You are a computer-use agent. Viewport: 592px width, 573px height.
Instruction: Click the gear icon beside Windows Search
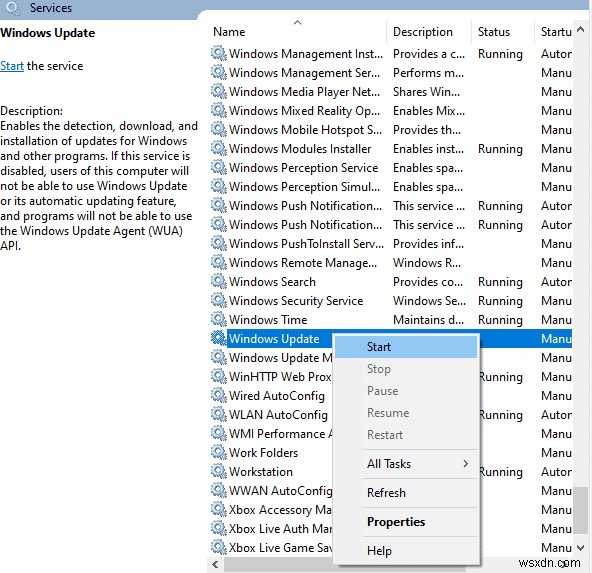219,281
